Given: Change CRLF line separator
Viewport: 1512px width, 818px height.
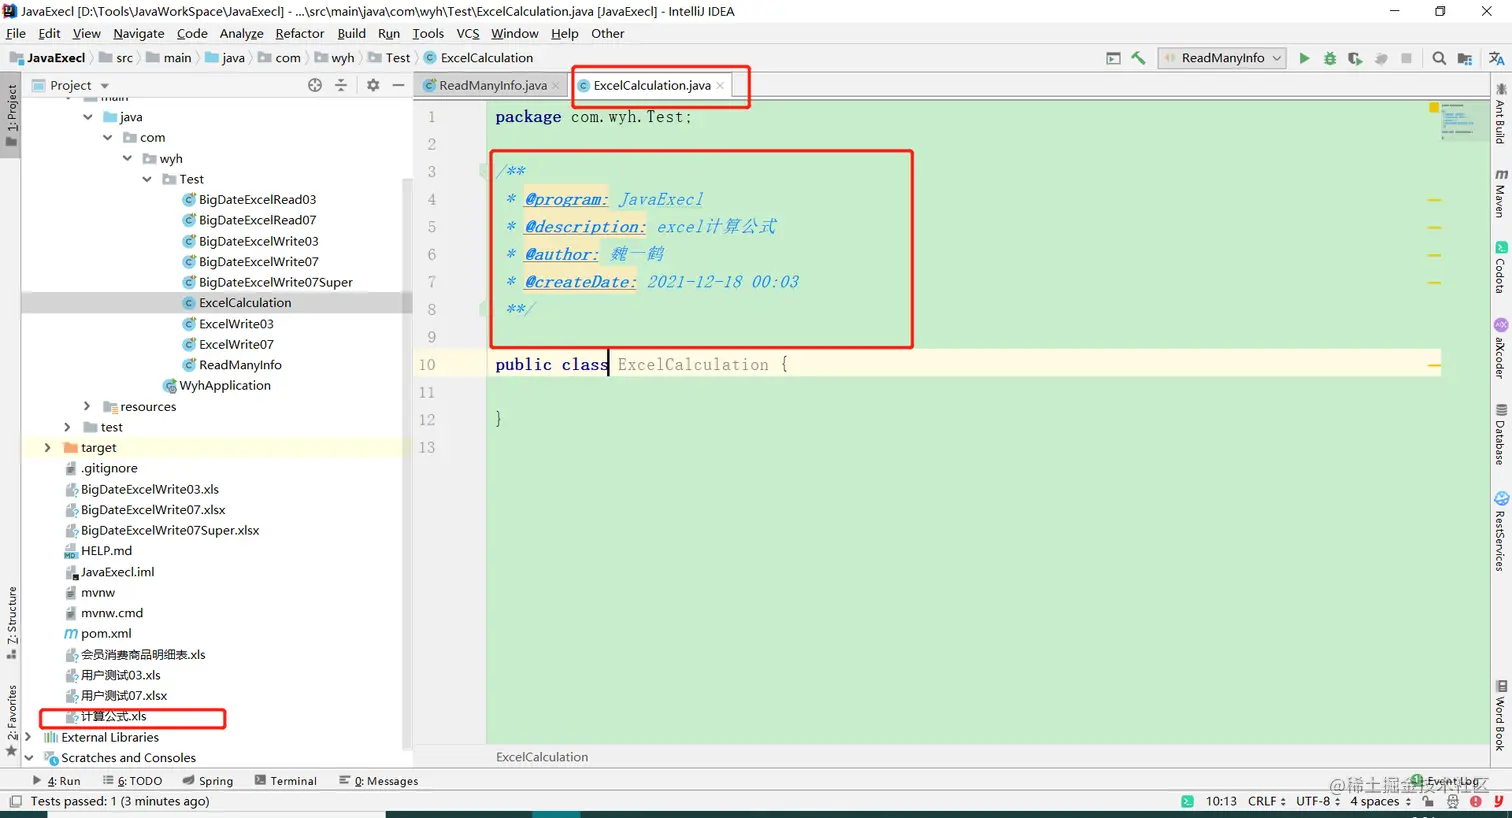Looking at the screenshot, I should pyautogui.click(x=1266, y=801).
